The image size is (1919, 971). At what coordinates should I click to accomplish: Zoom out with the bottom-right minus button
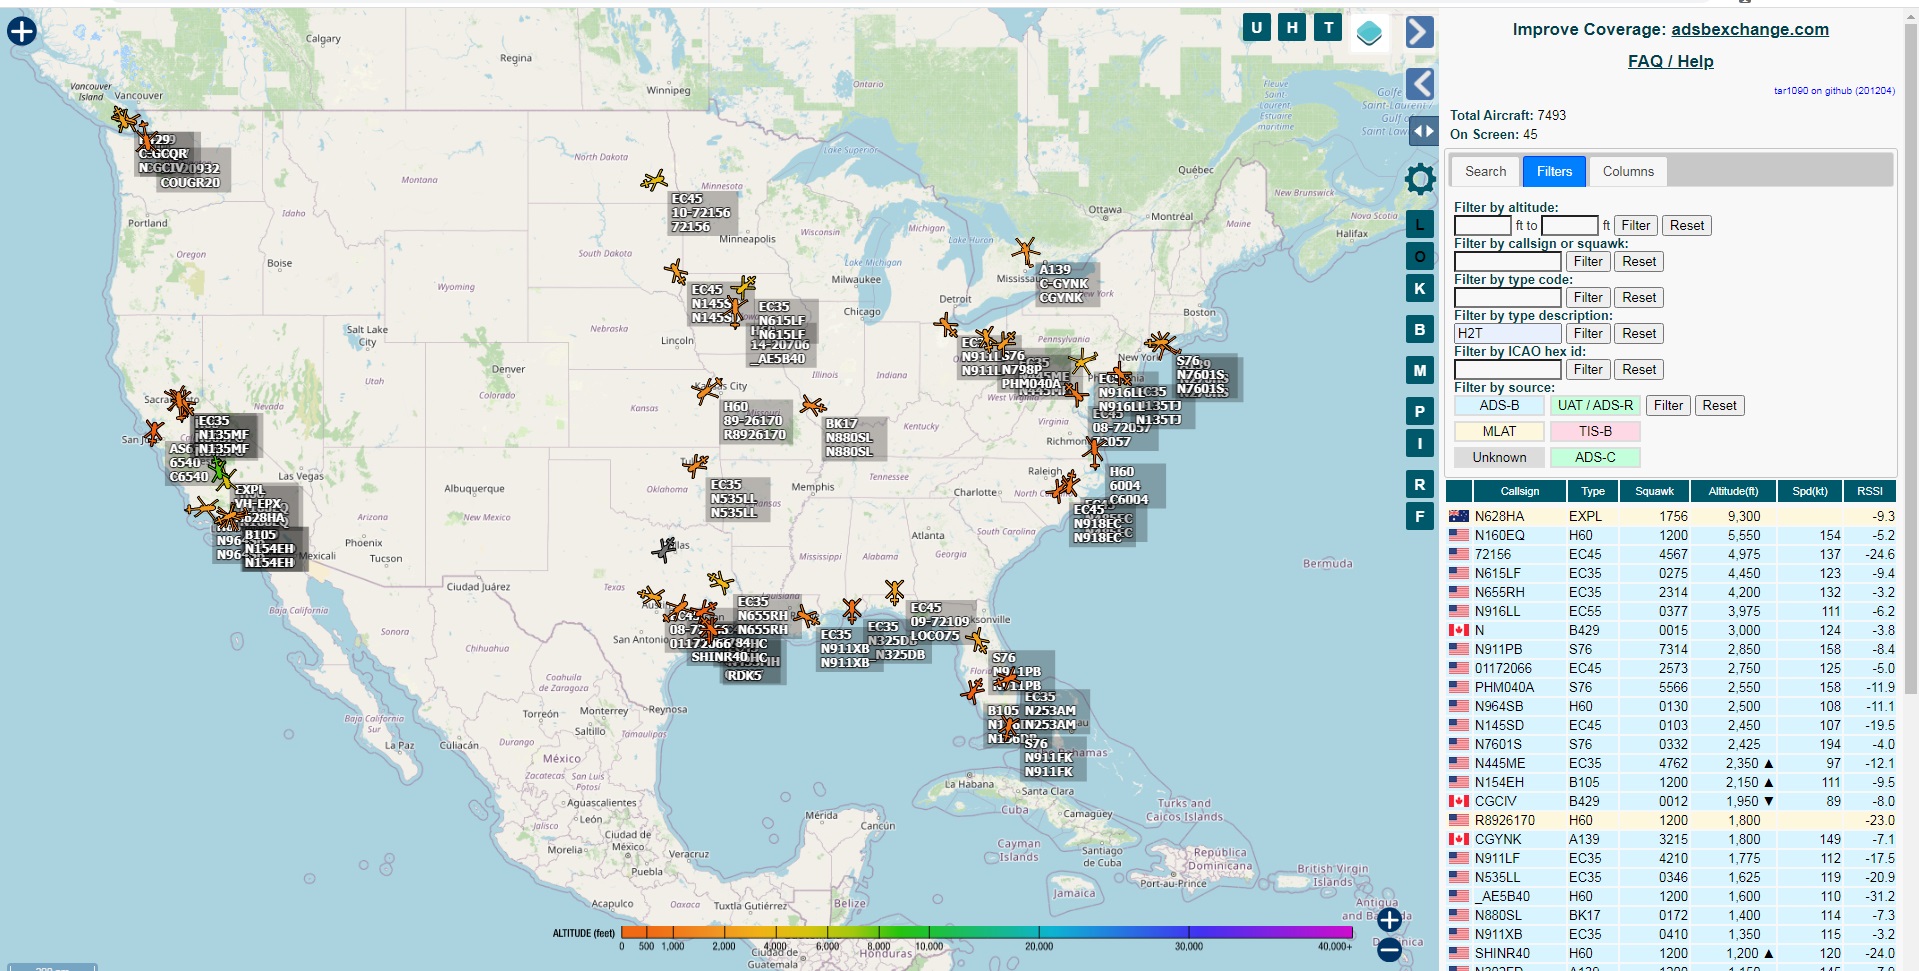point(1389,950)
